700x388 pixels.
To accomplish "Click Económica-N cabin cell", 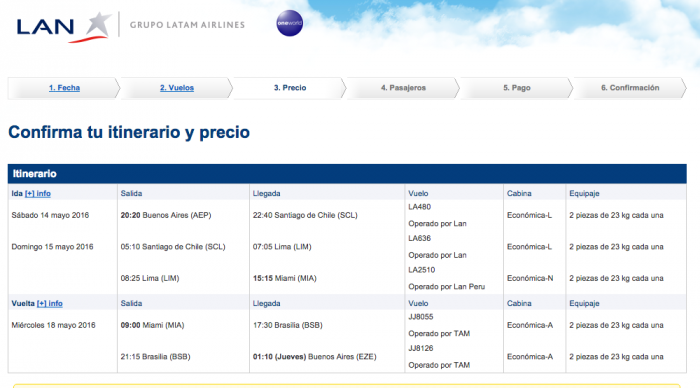I will pos(530,278).
